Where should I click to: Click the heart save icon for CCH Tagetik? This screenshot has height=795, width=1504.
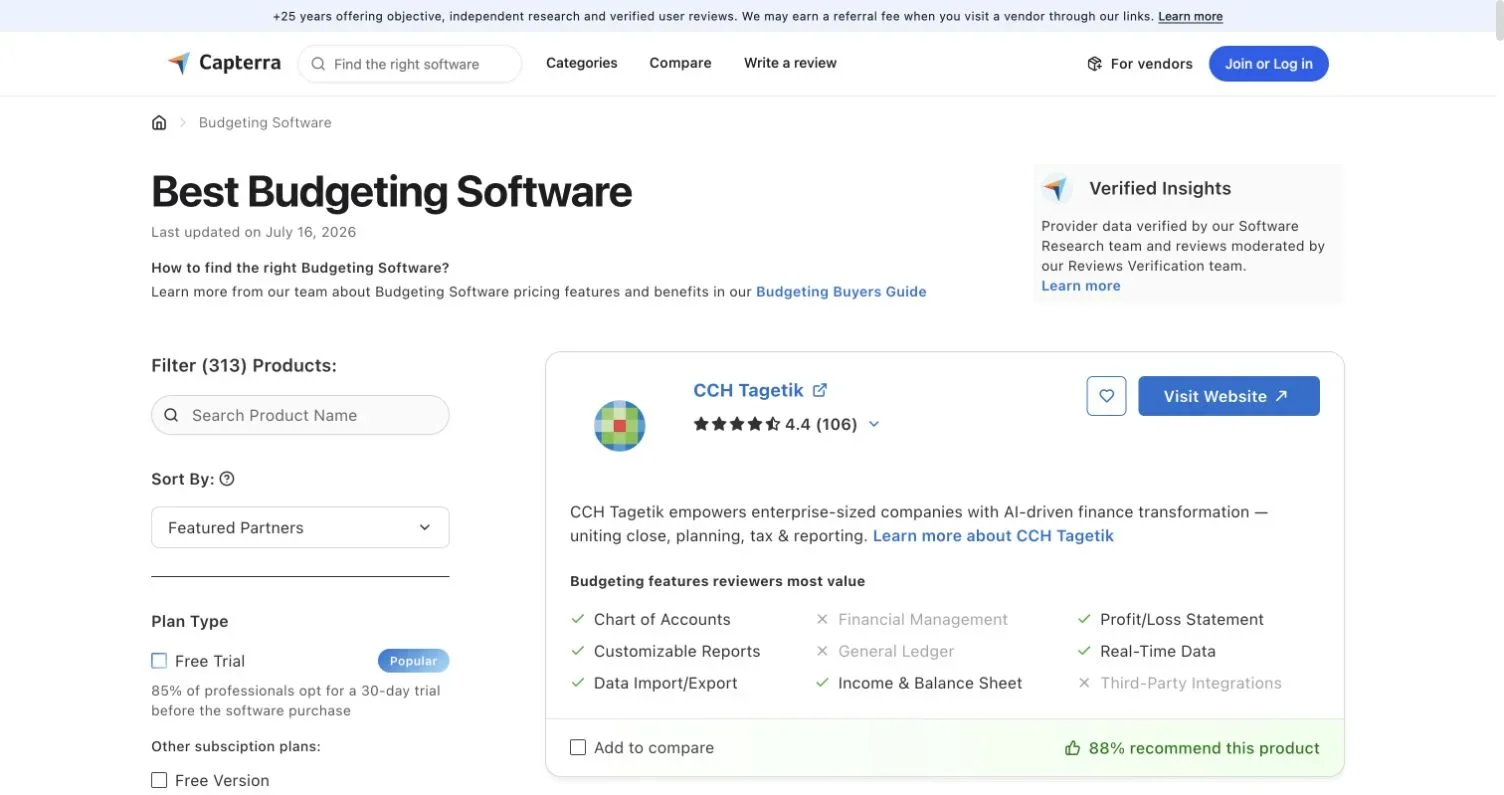[x=1106, y=396]
